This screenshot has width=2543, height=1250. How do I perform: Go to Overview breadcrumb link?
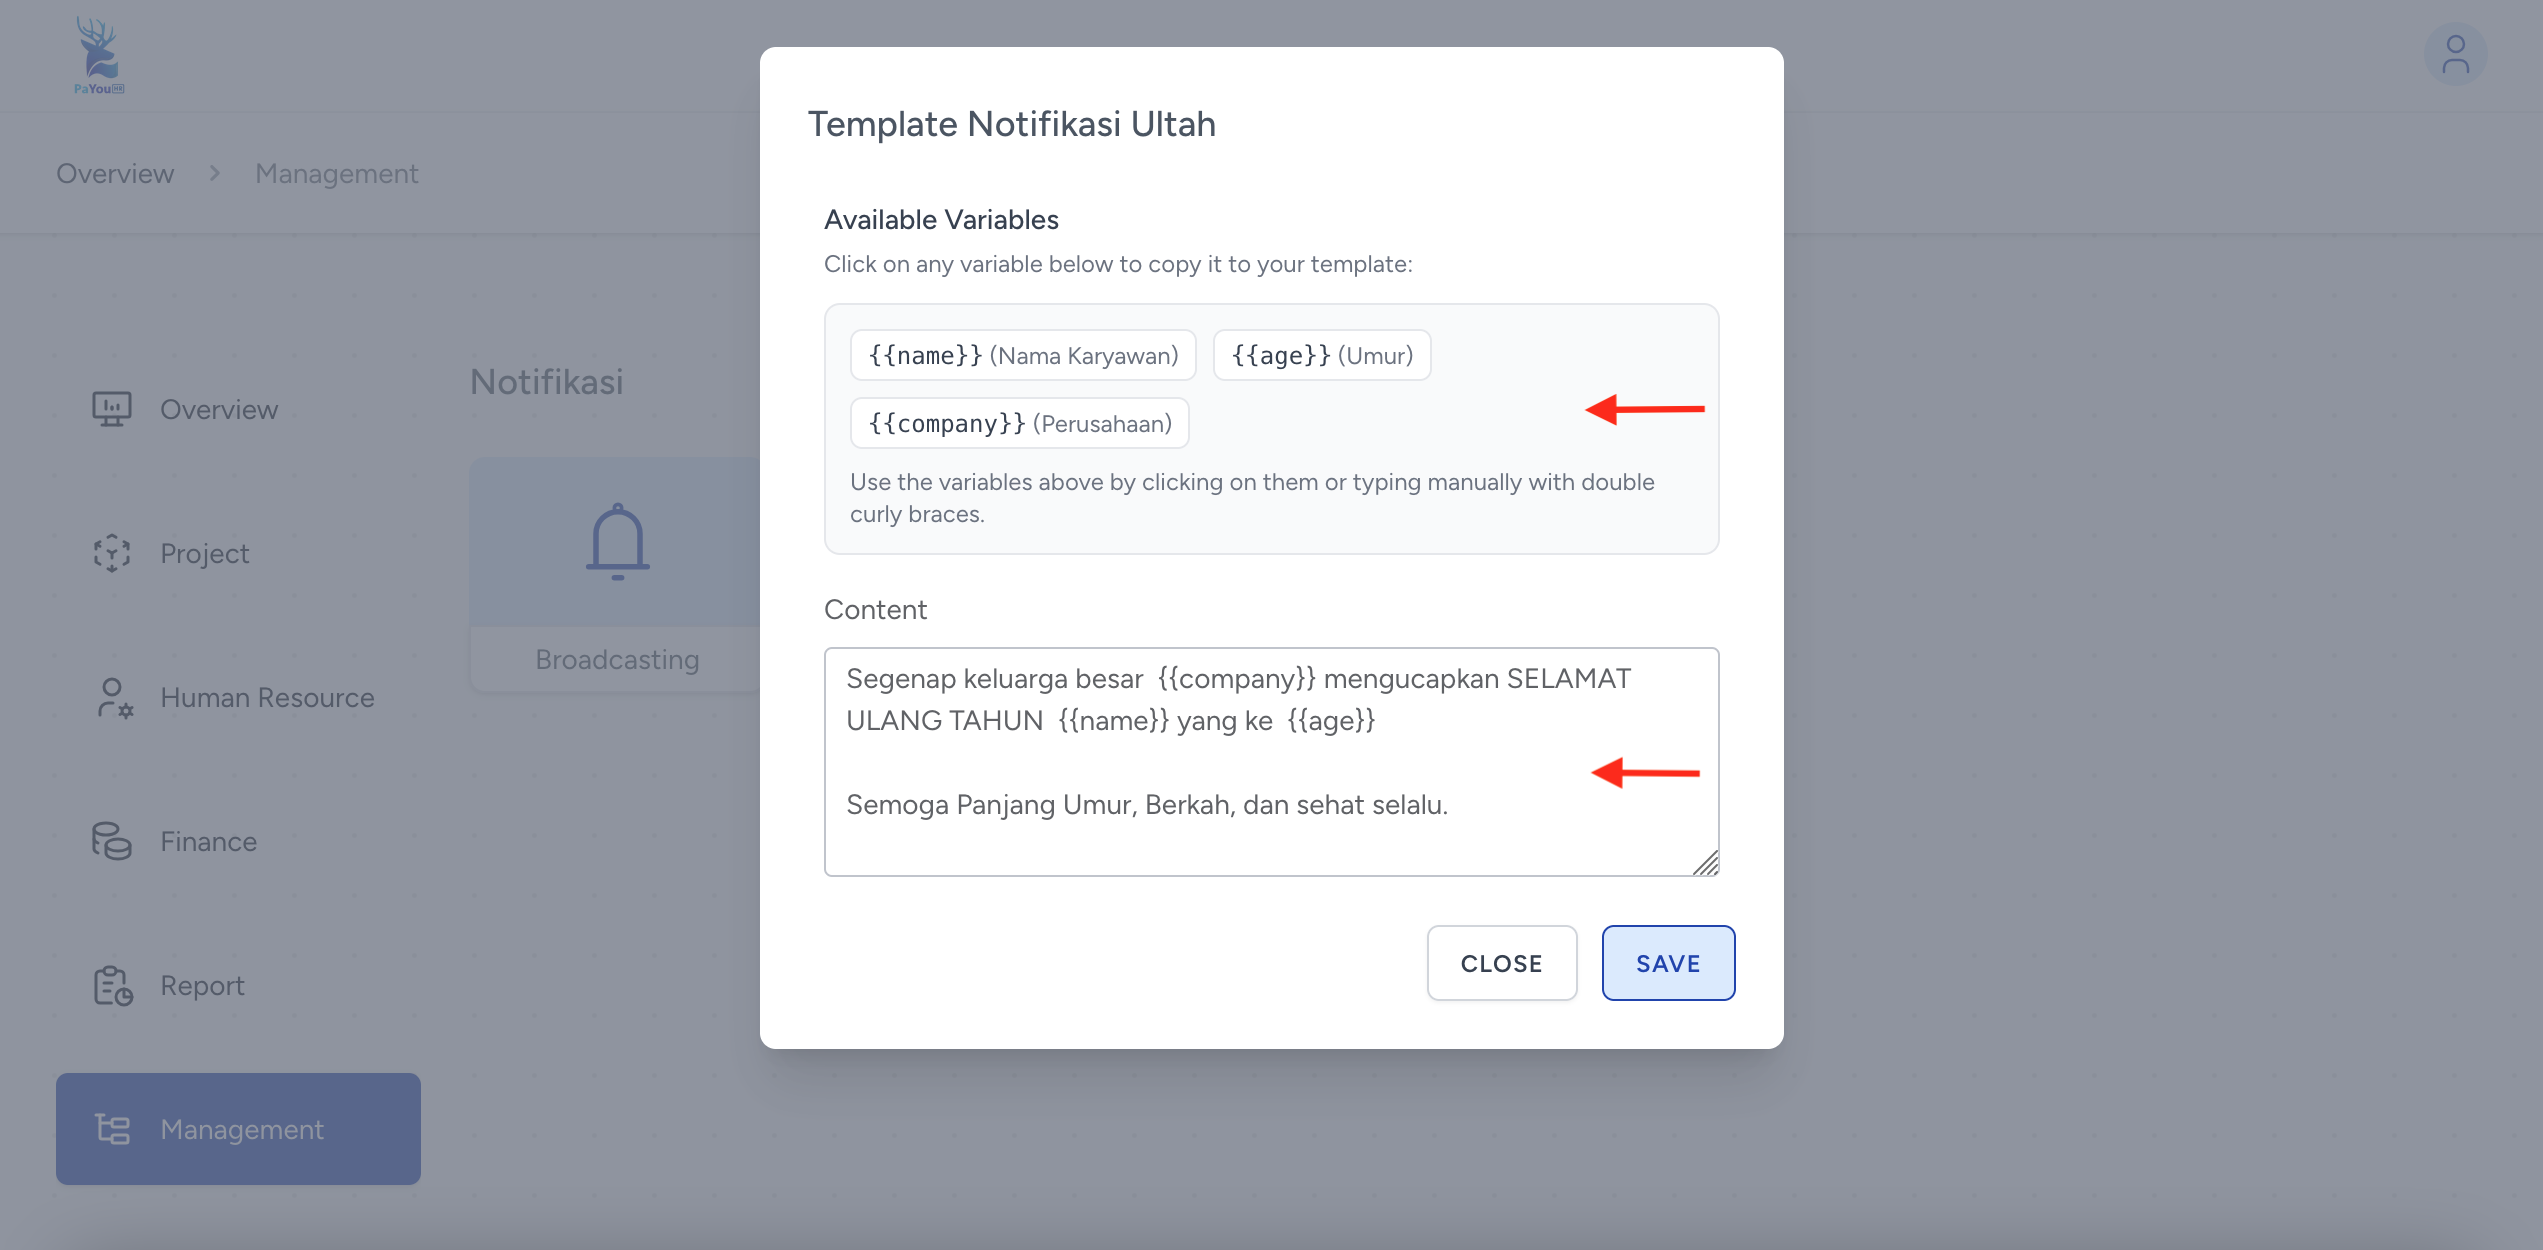click(x=115, y=174)
